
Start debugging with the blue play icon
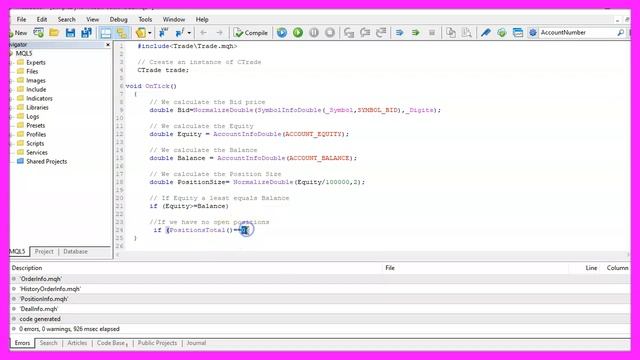tap(282, 33)
